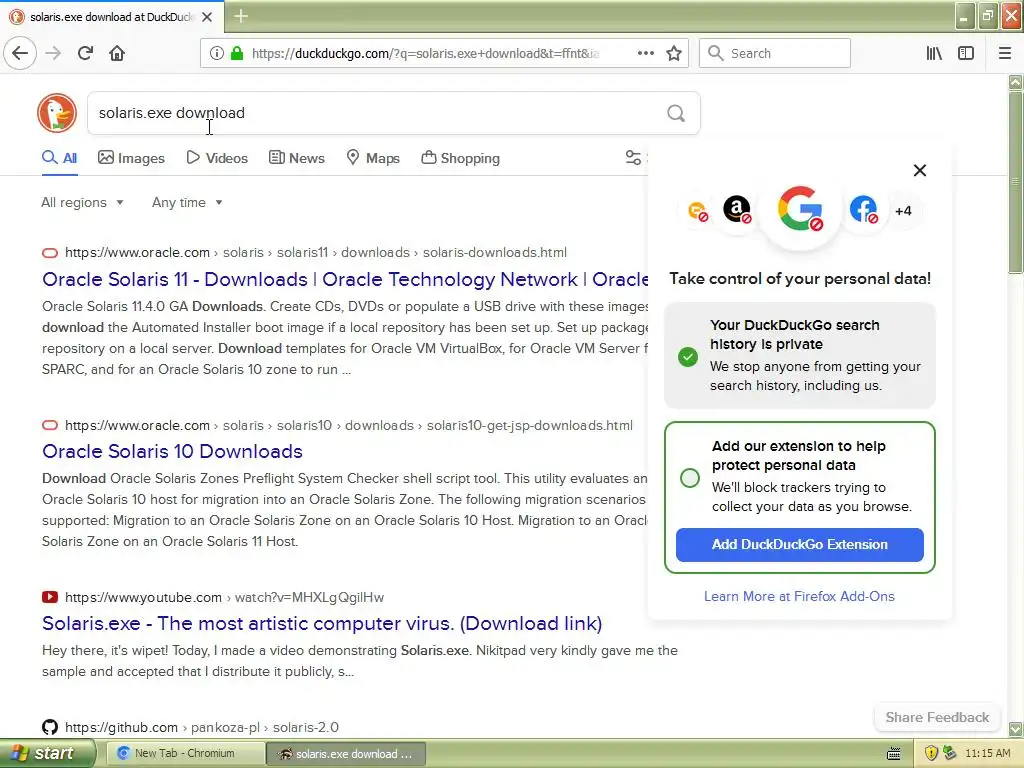Switch to New Tab - Chromium taskbar item
The image size is (1024, 768).
(x=185, y=753)
